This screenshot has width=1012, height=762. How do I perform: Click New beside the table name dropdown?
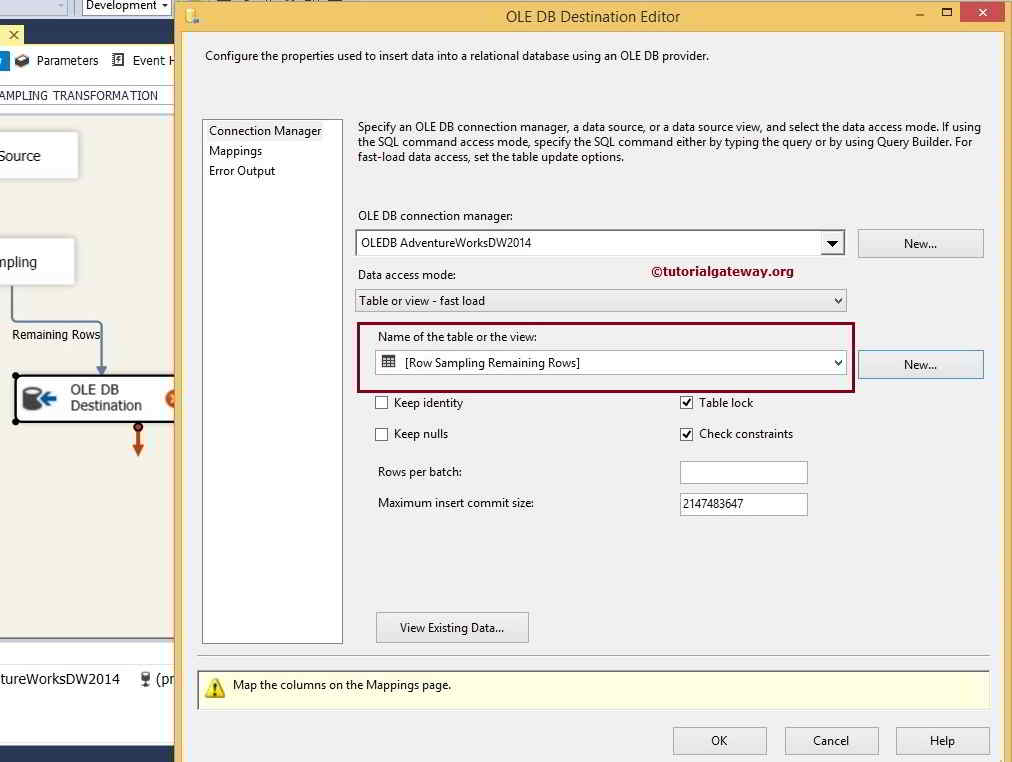click(x=920, y=364)
